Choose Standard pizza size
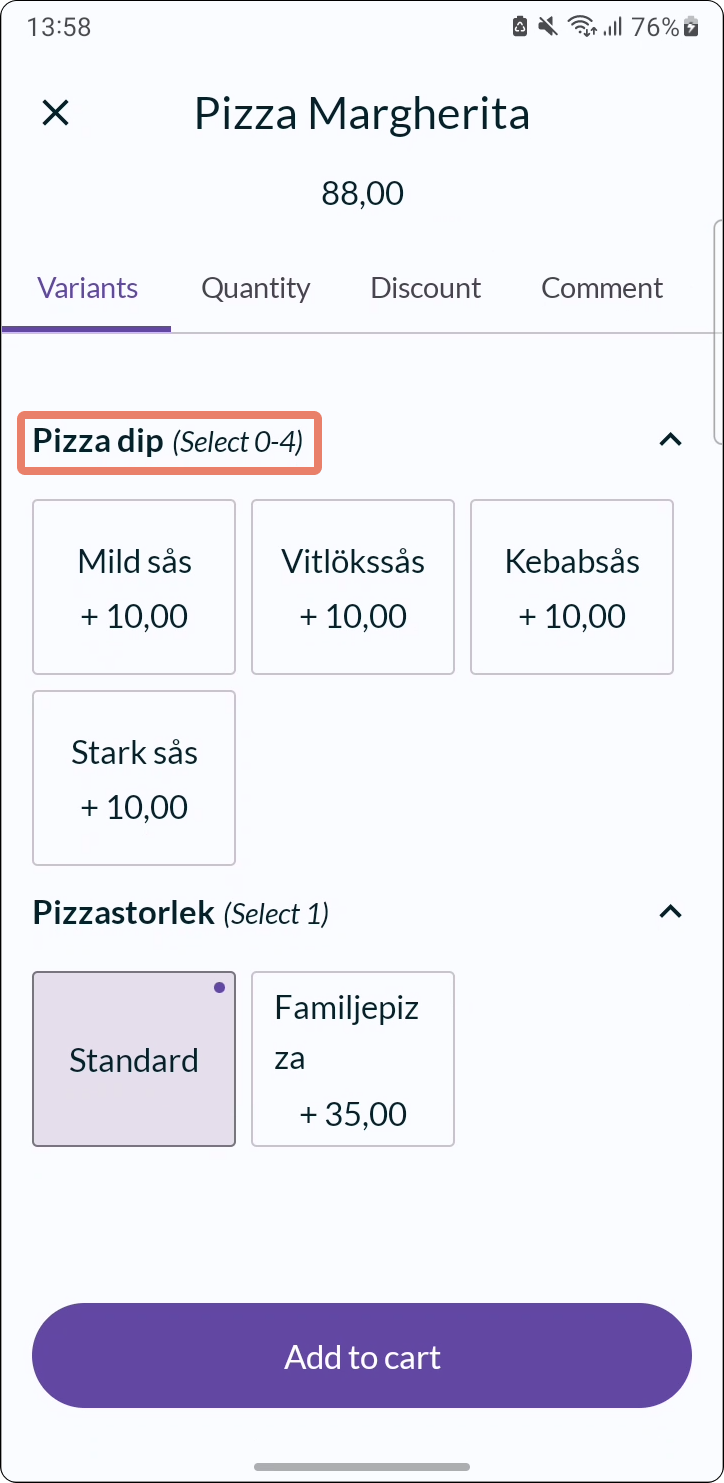This screenshot has width=724, height=1483. (134, 1059)
